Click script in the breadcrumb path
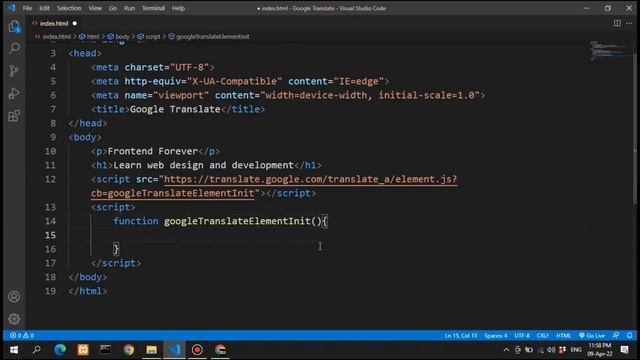This screenshot has height=360, width=640. tap(153, 36)
